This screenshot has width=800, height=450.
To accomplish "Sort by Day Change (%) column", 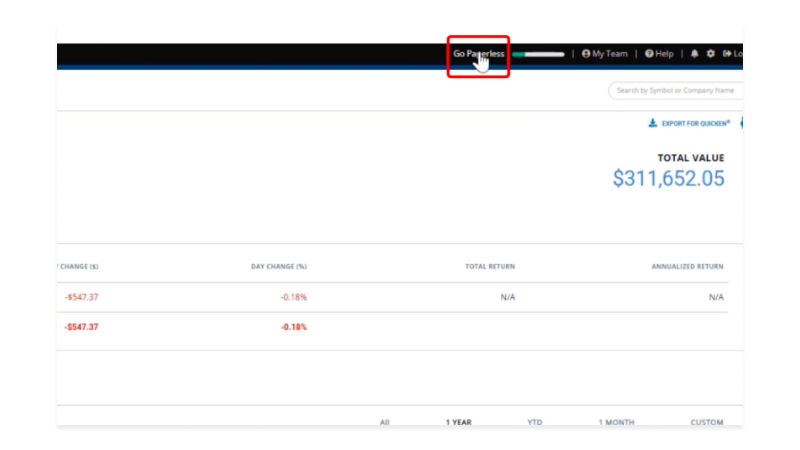I will [x=279, y=266].
